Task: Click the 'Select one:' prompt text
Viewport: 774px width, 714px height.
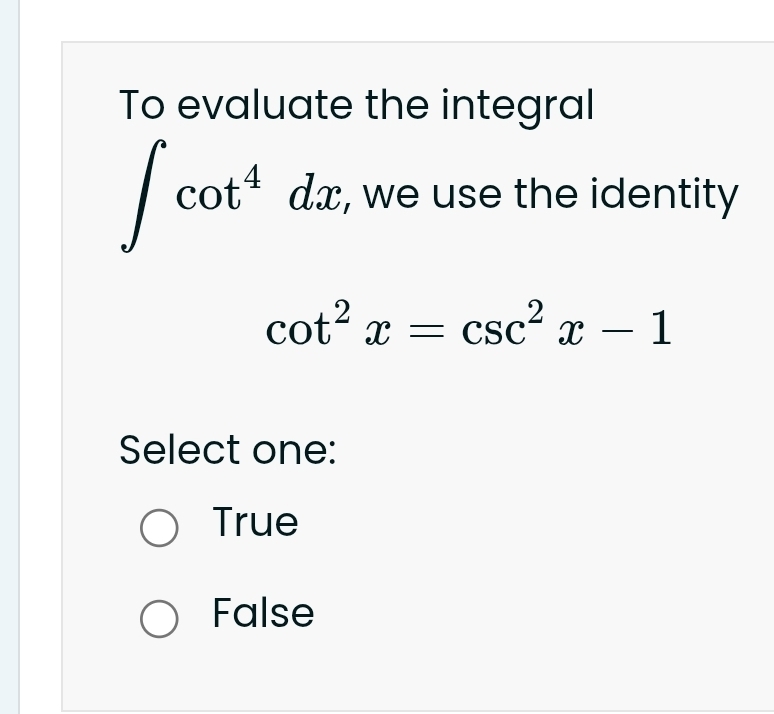Action: tap(228, 450)
